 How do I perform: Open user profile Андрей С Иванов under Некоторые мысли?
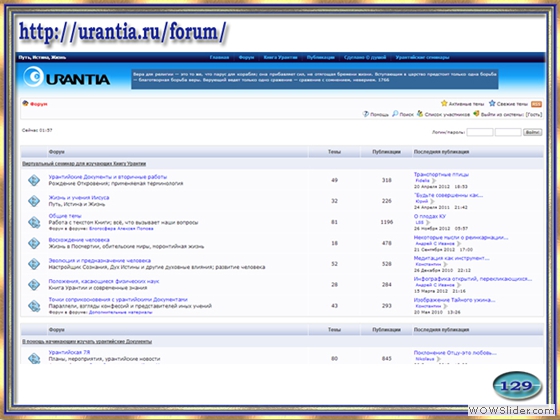tap(435, 244)
